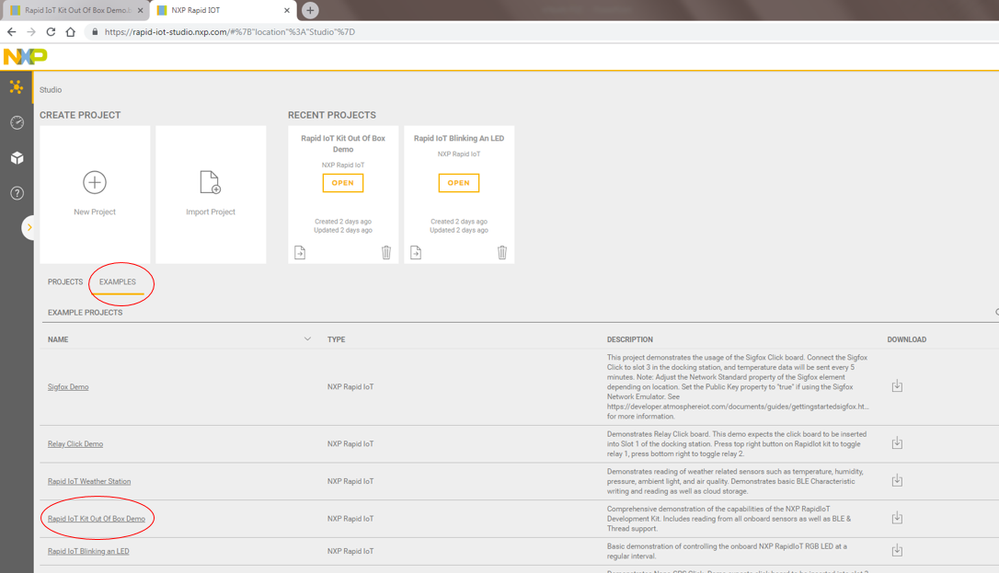
Task: Open the Relay Click Demo example
Action: [75, 444]
